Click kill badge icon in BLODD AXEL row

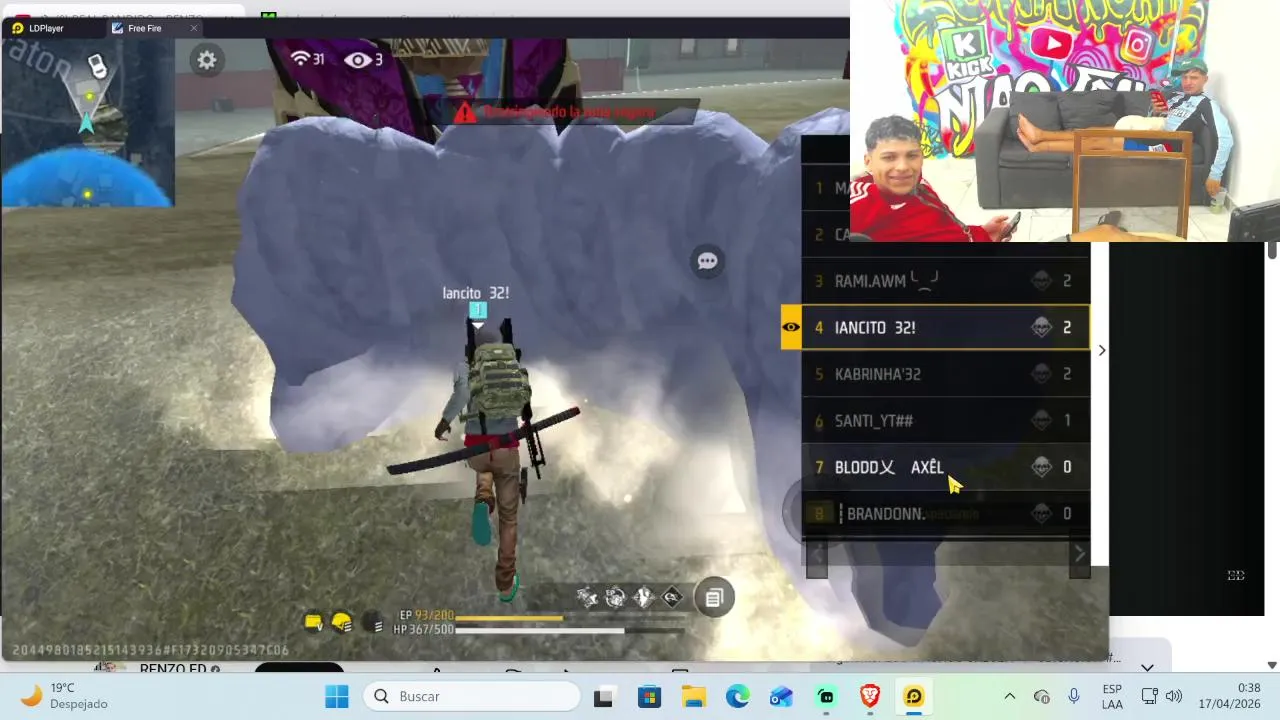[1041, 467]
